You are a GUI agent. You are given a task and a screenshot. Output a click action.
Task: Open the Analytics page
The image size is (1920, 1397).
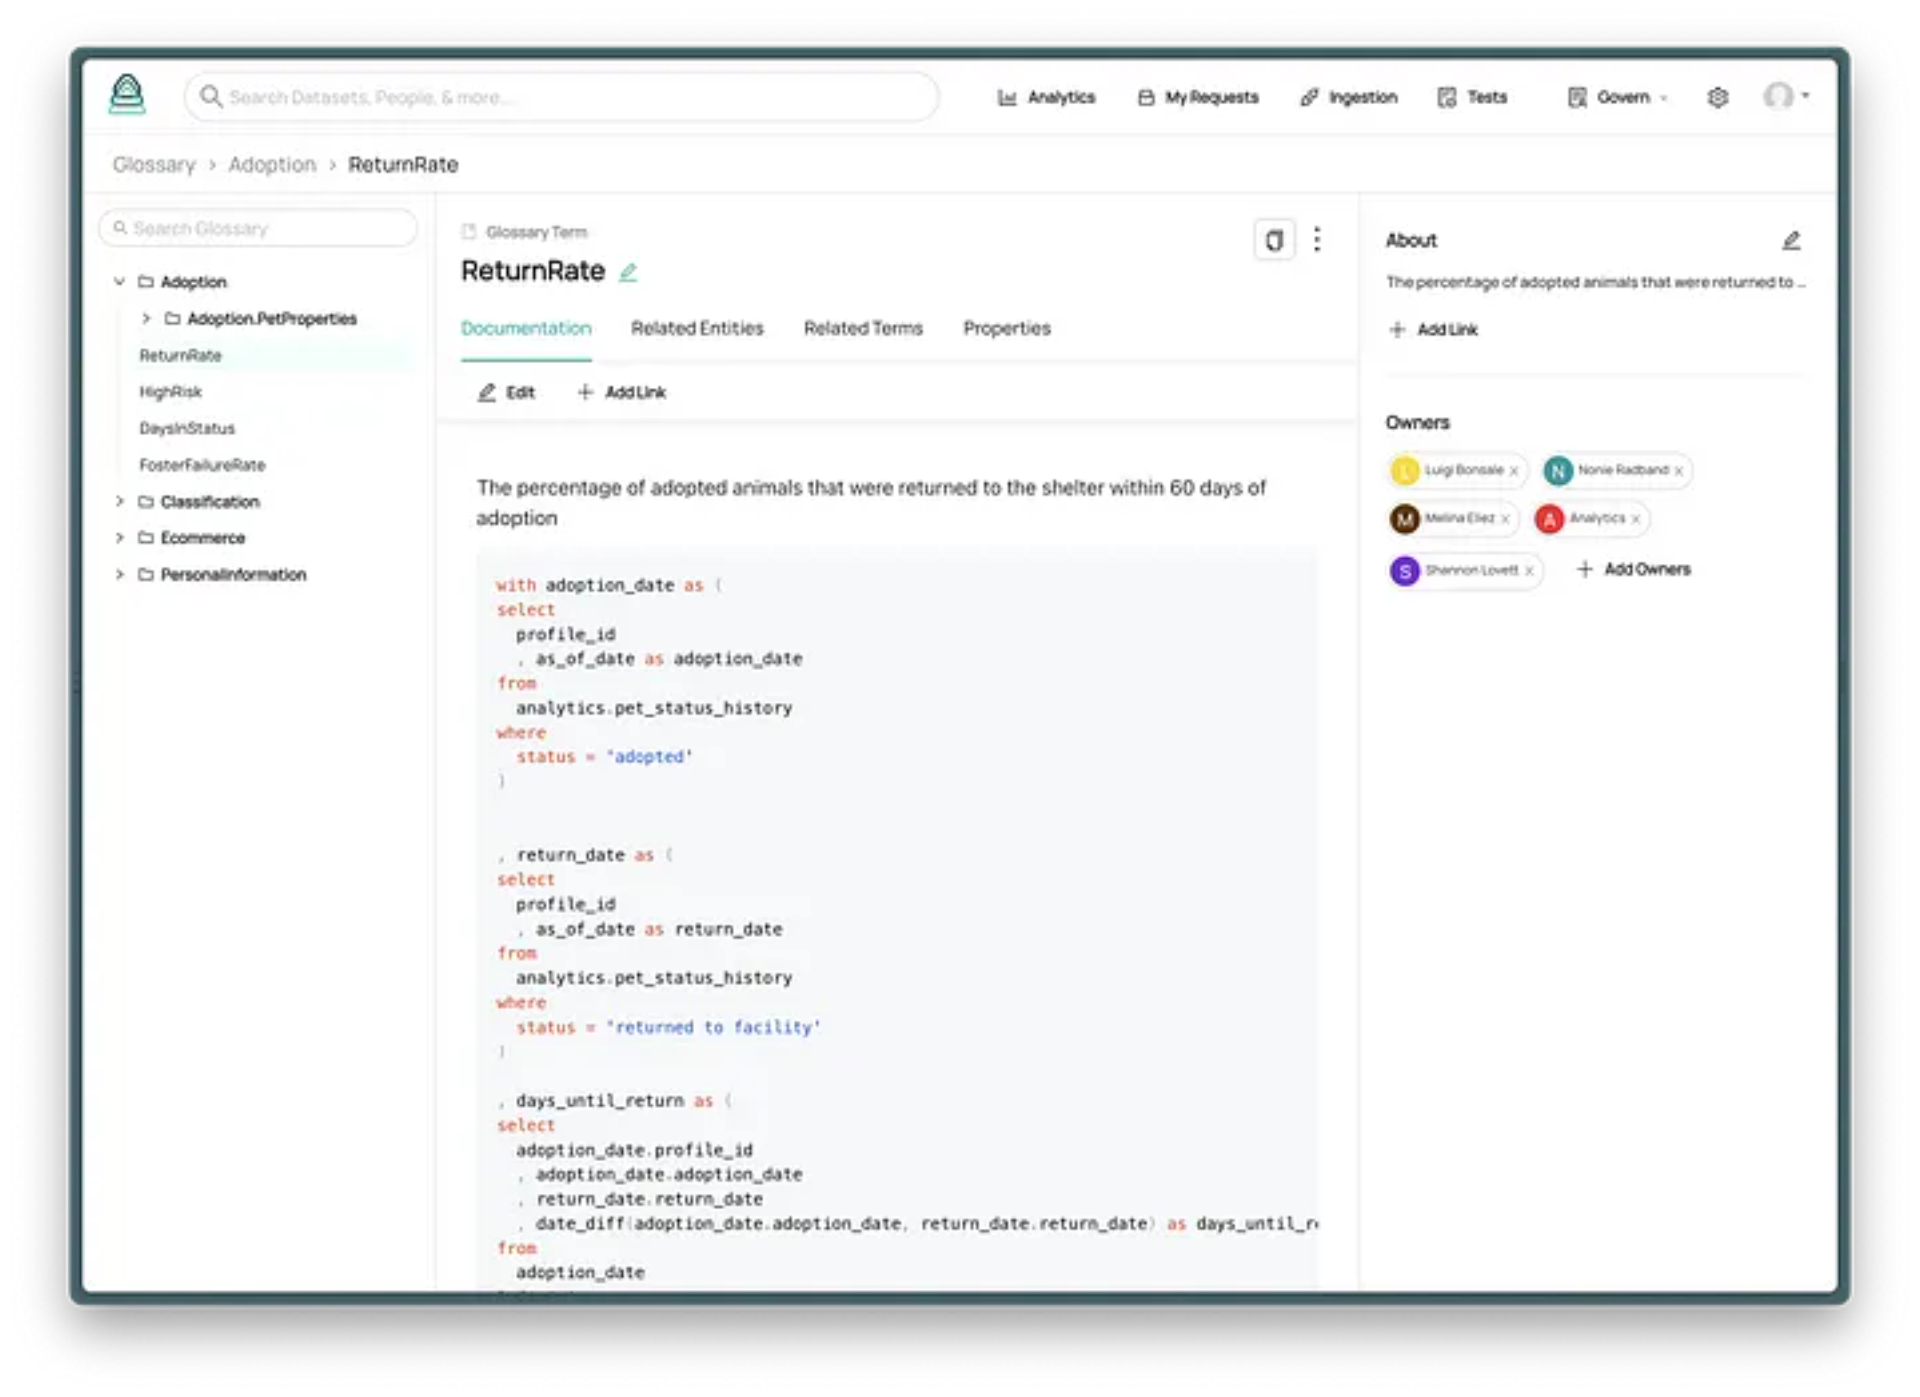point(1046,97)
